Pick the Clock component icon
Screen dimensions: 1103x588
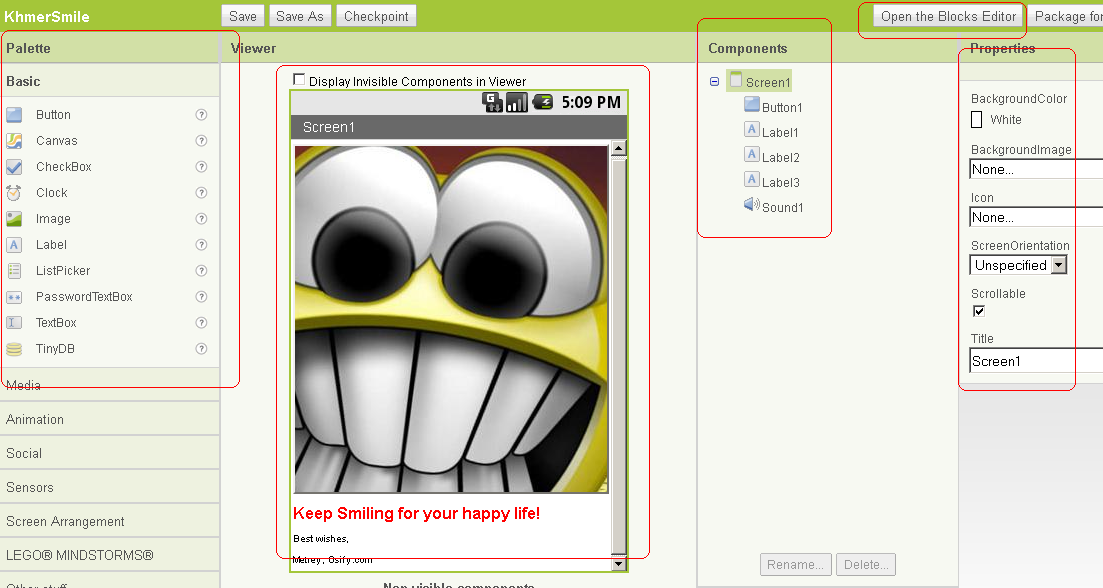coord(14,193)
